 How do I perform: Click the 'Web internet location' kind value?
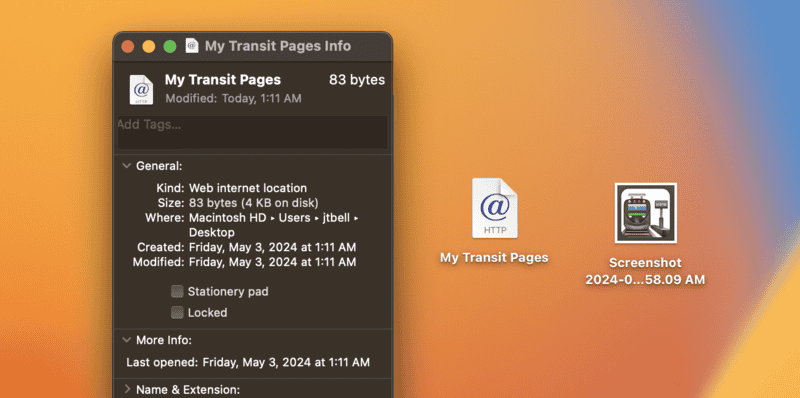[x=248, y=188]
